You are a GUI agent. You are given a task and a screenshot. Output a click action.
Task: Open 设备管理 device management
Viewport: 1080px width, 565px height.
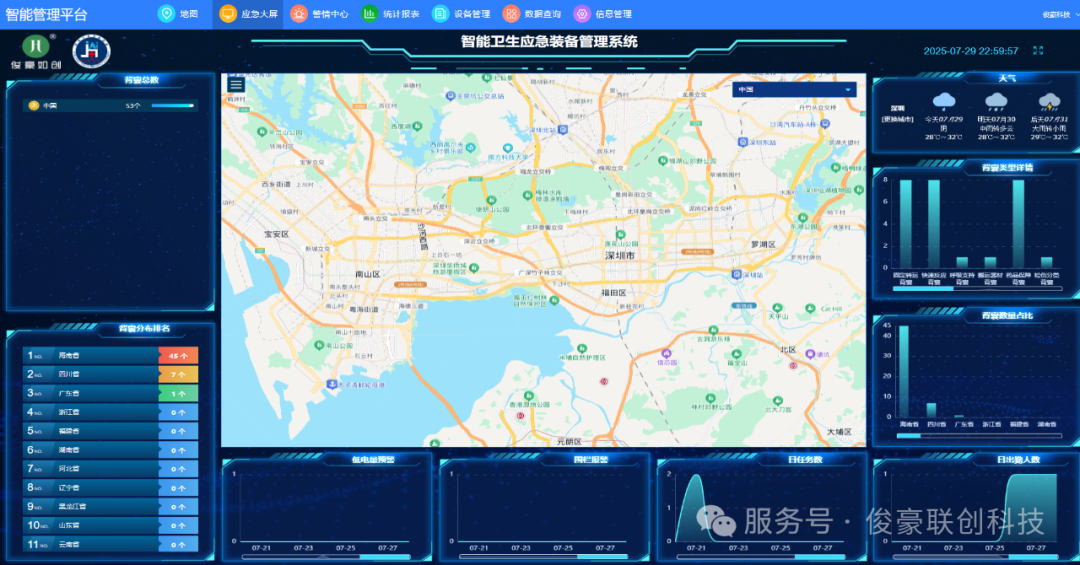(x=461, y=14)
